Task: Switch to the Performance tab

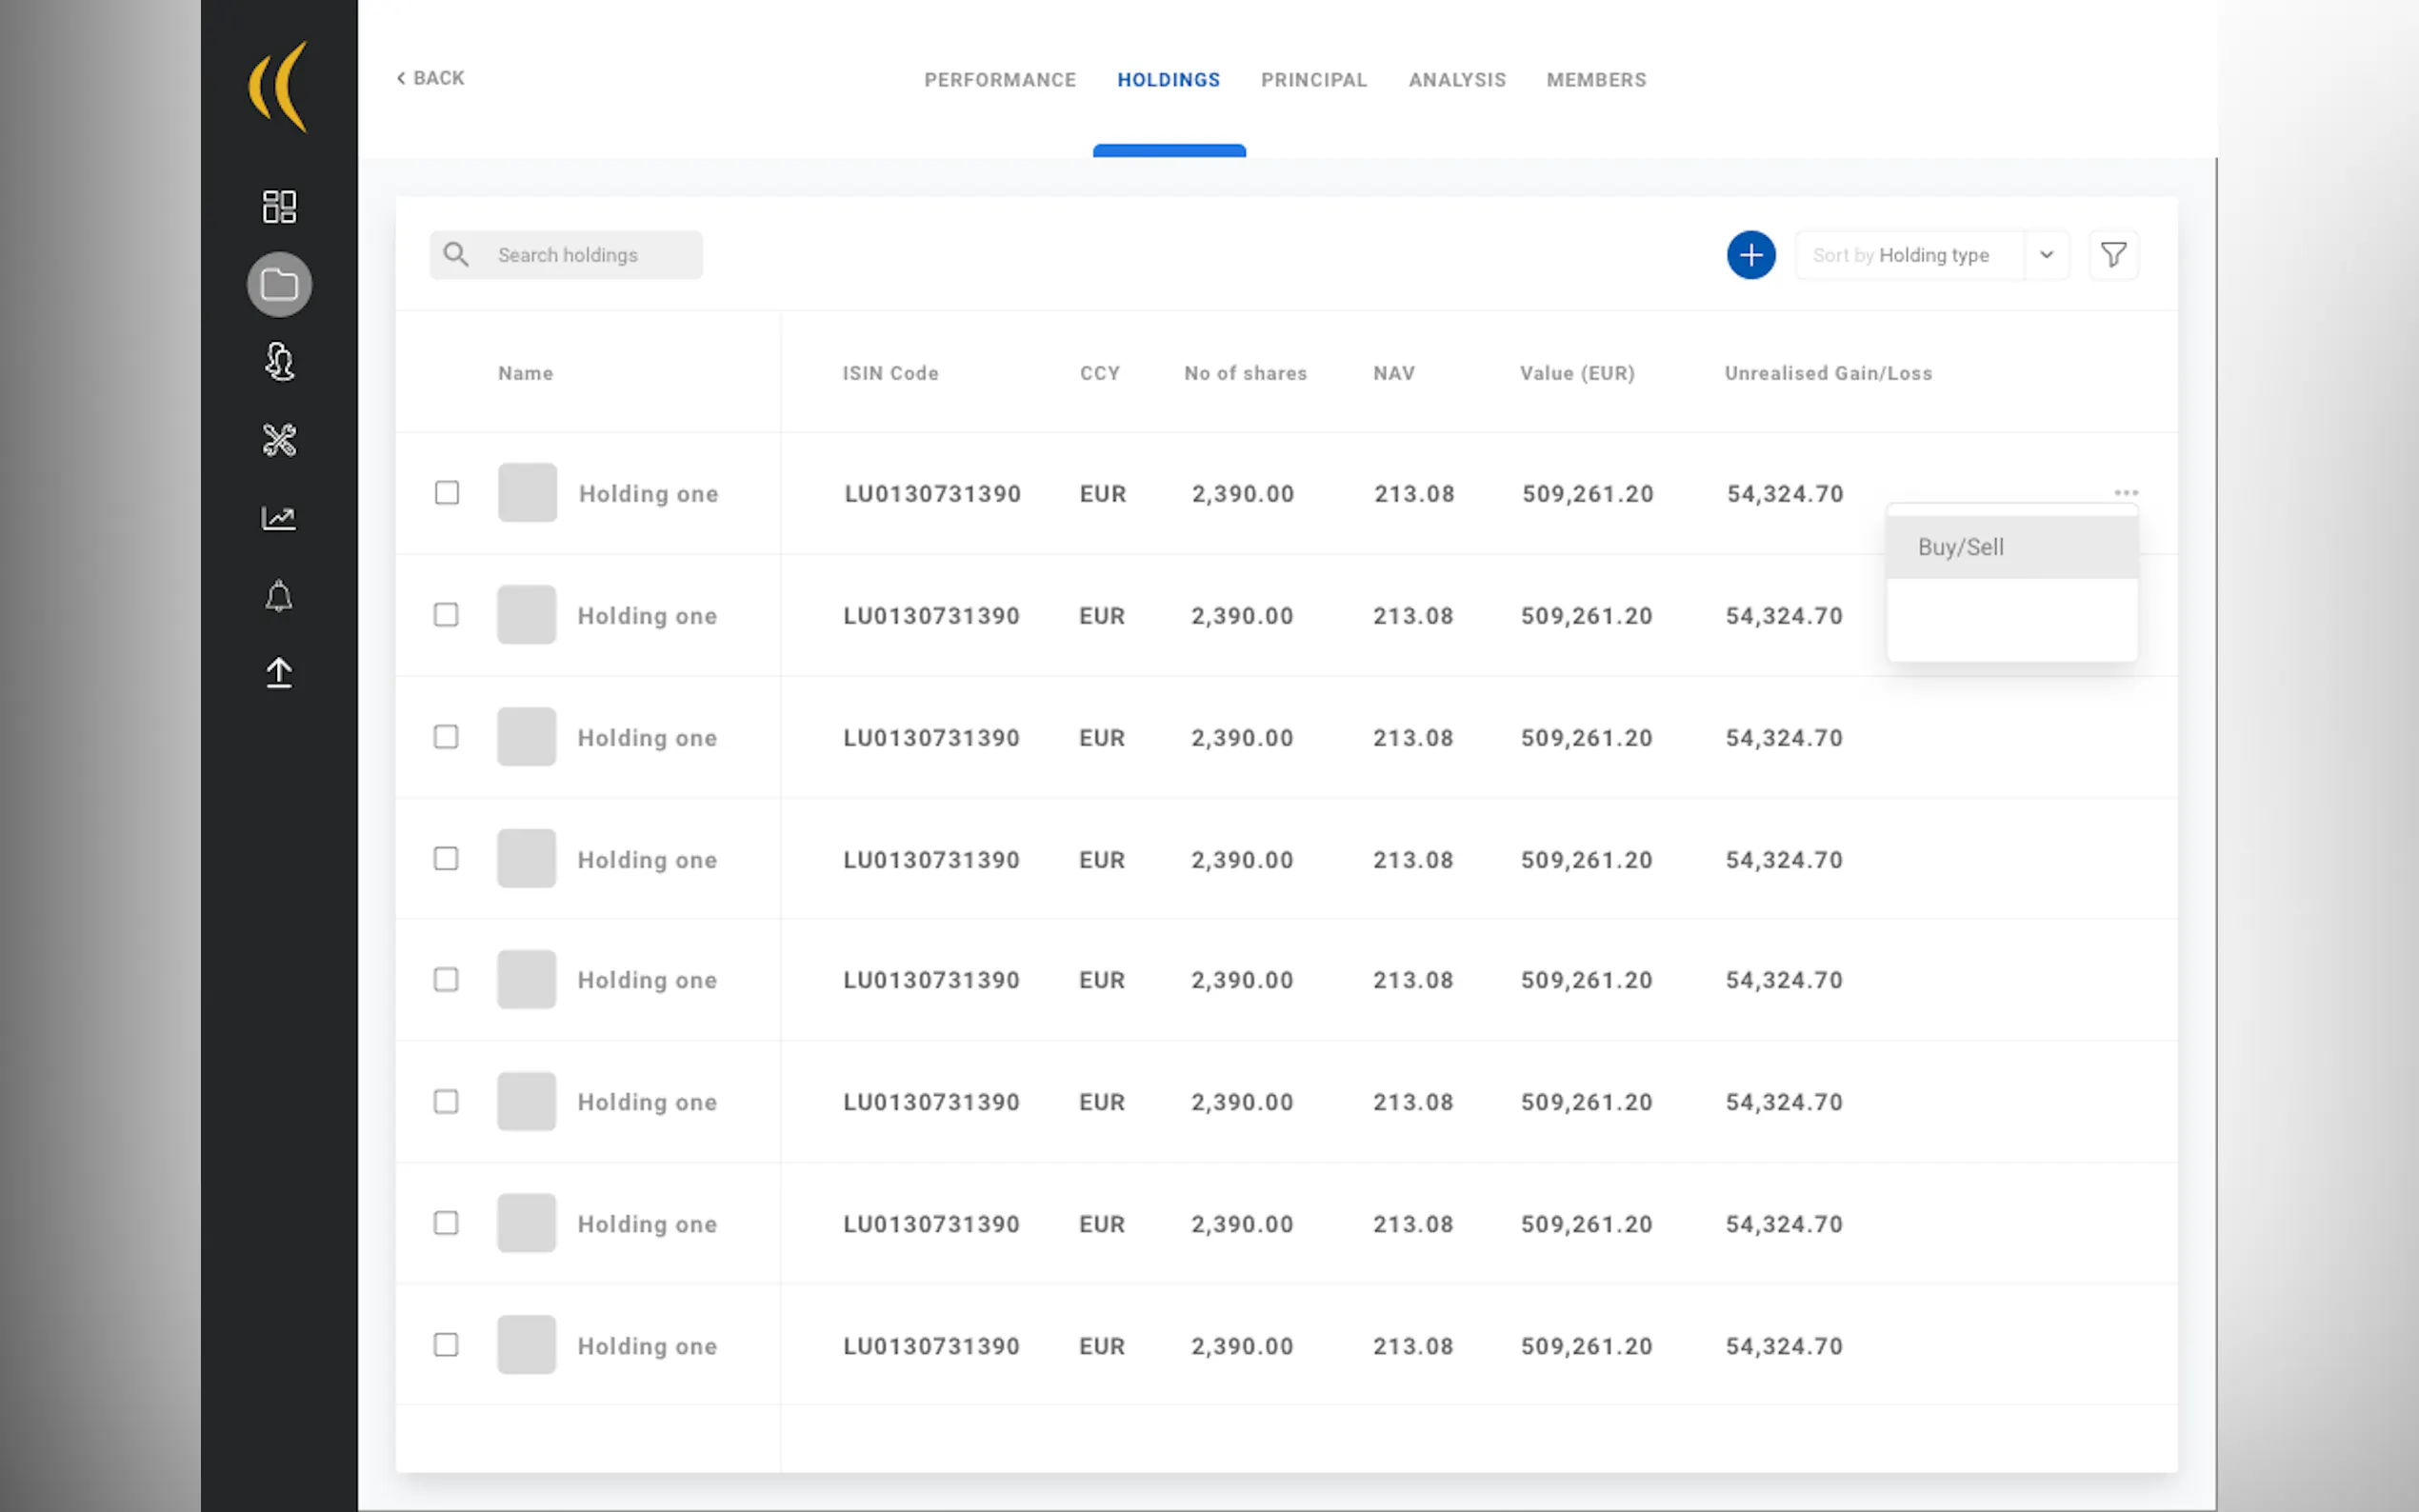Action: pyautogui.click(x=999, y=80)
